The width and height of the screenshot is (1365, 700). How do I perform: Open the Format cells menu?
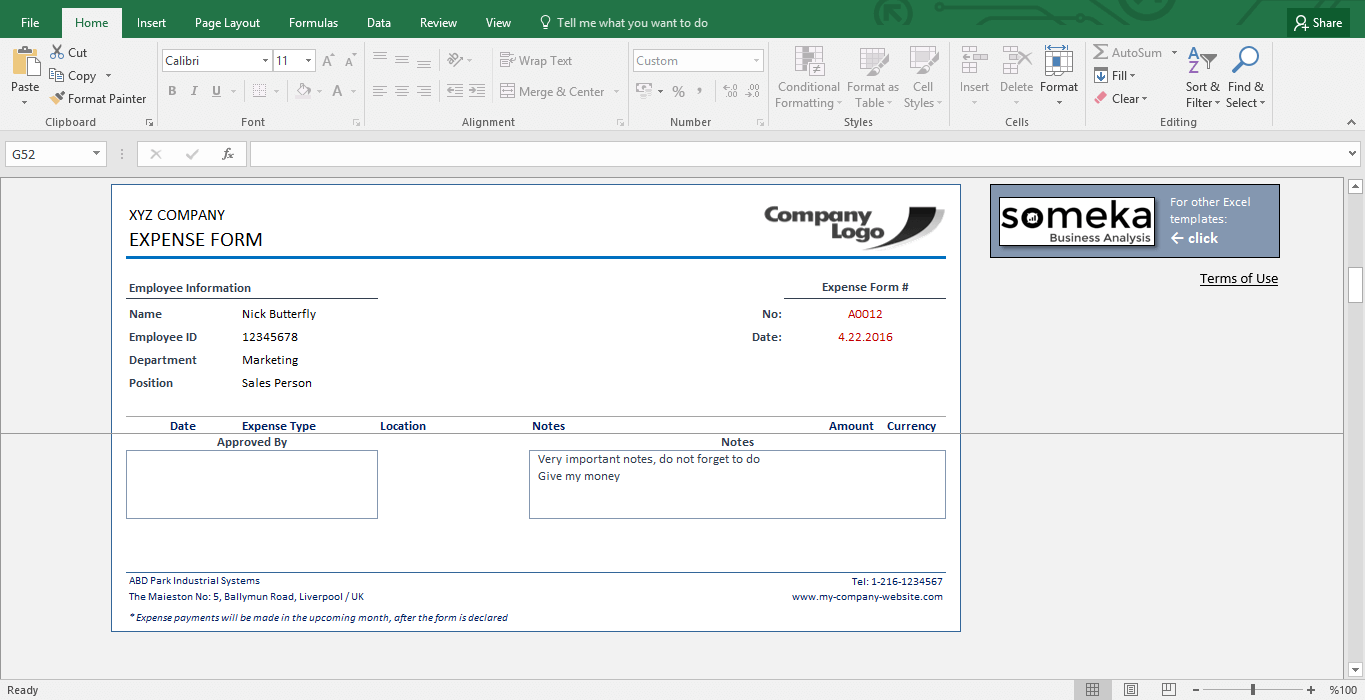click(1059, 77)
